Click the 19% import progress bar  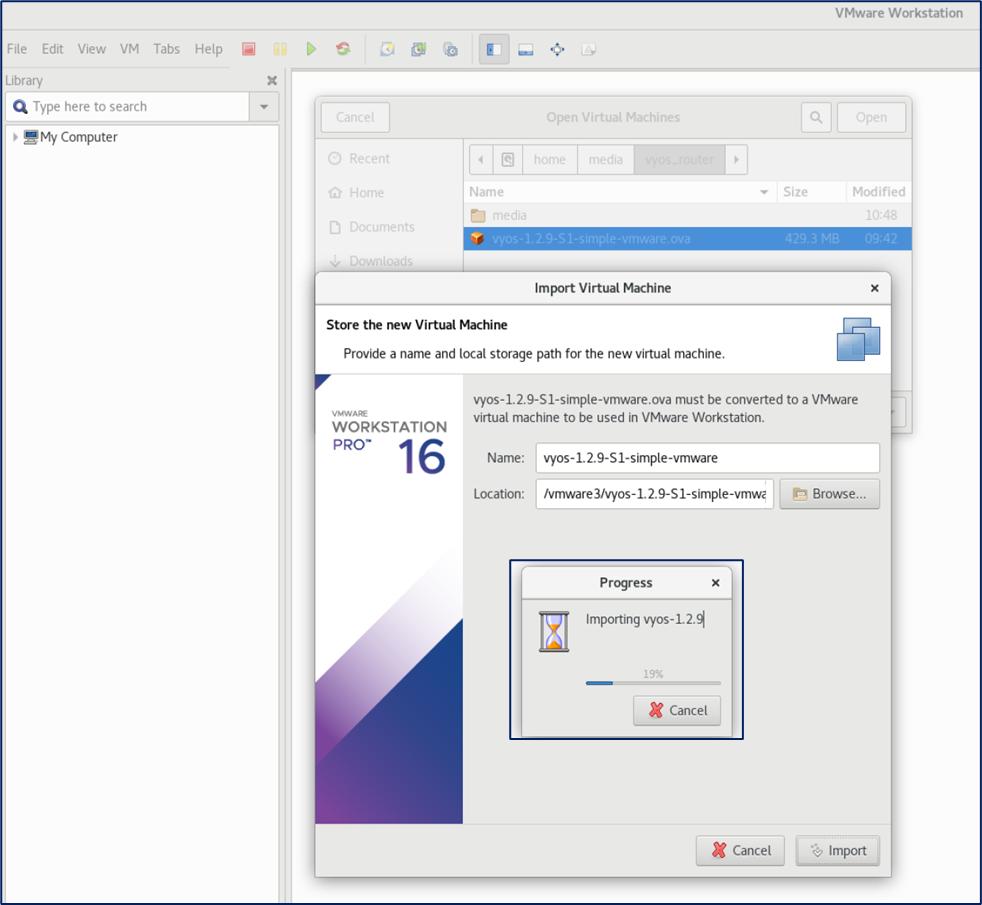pos(652,683)
